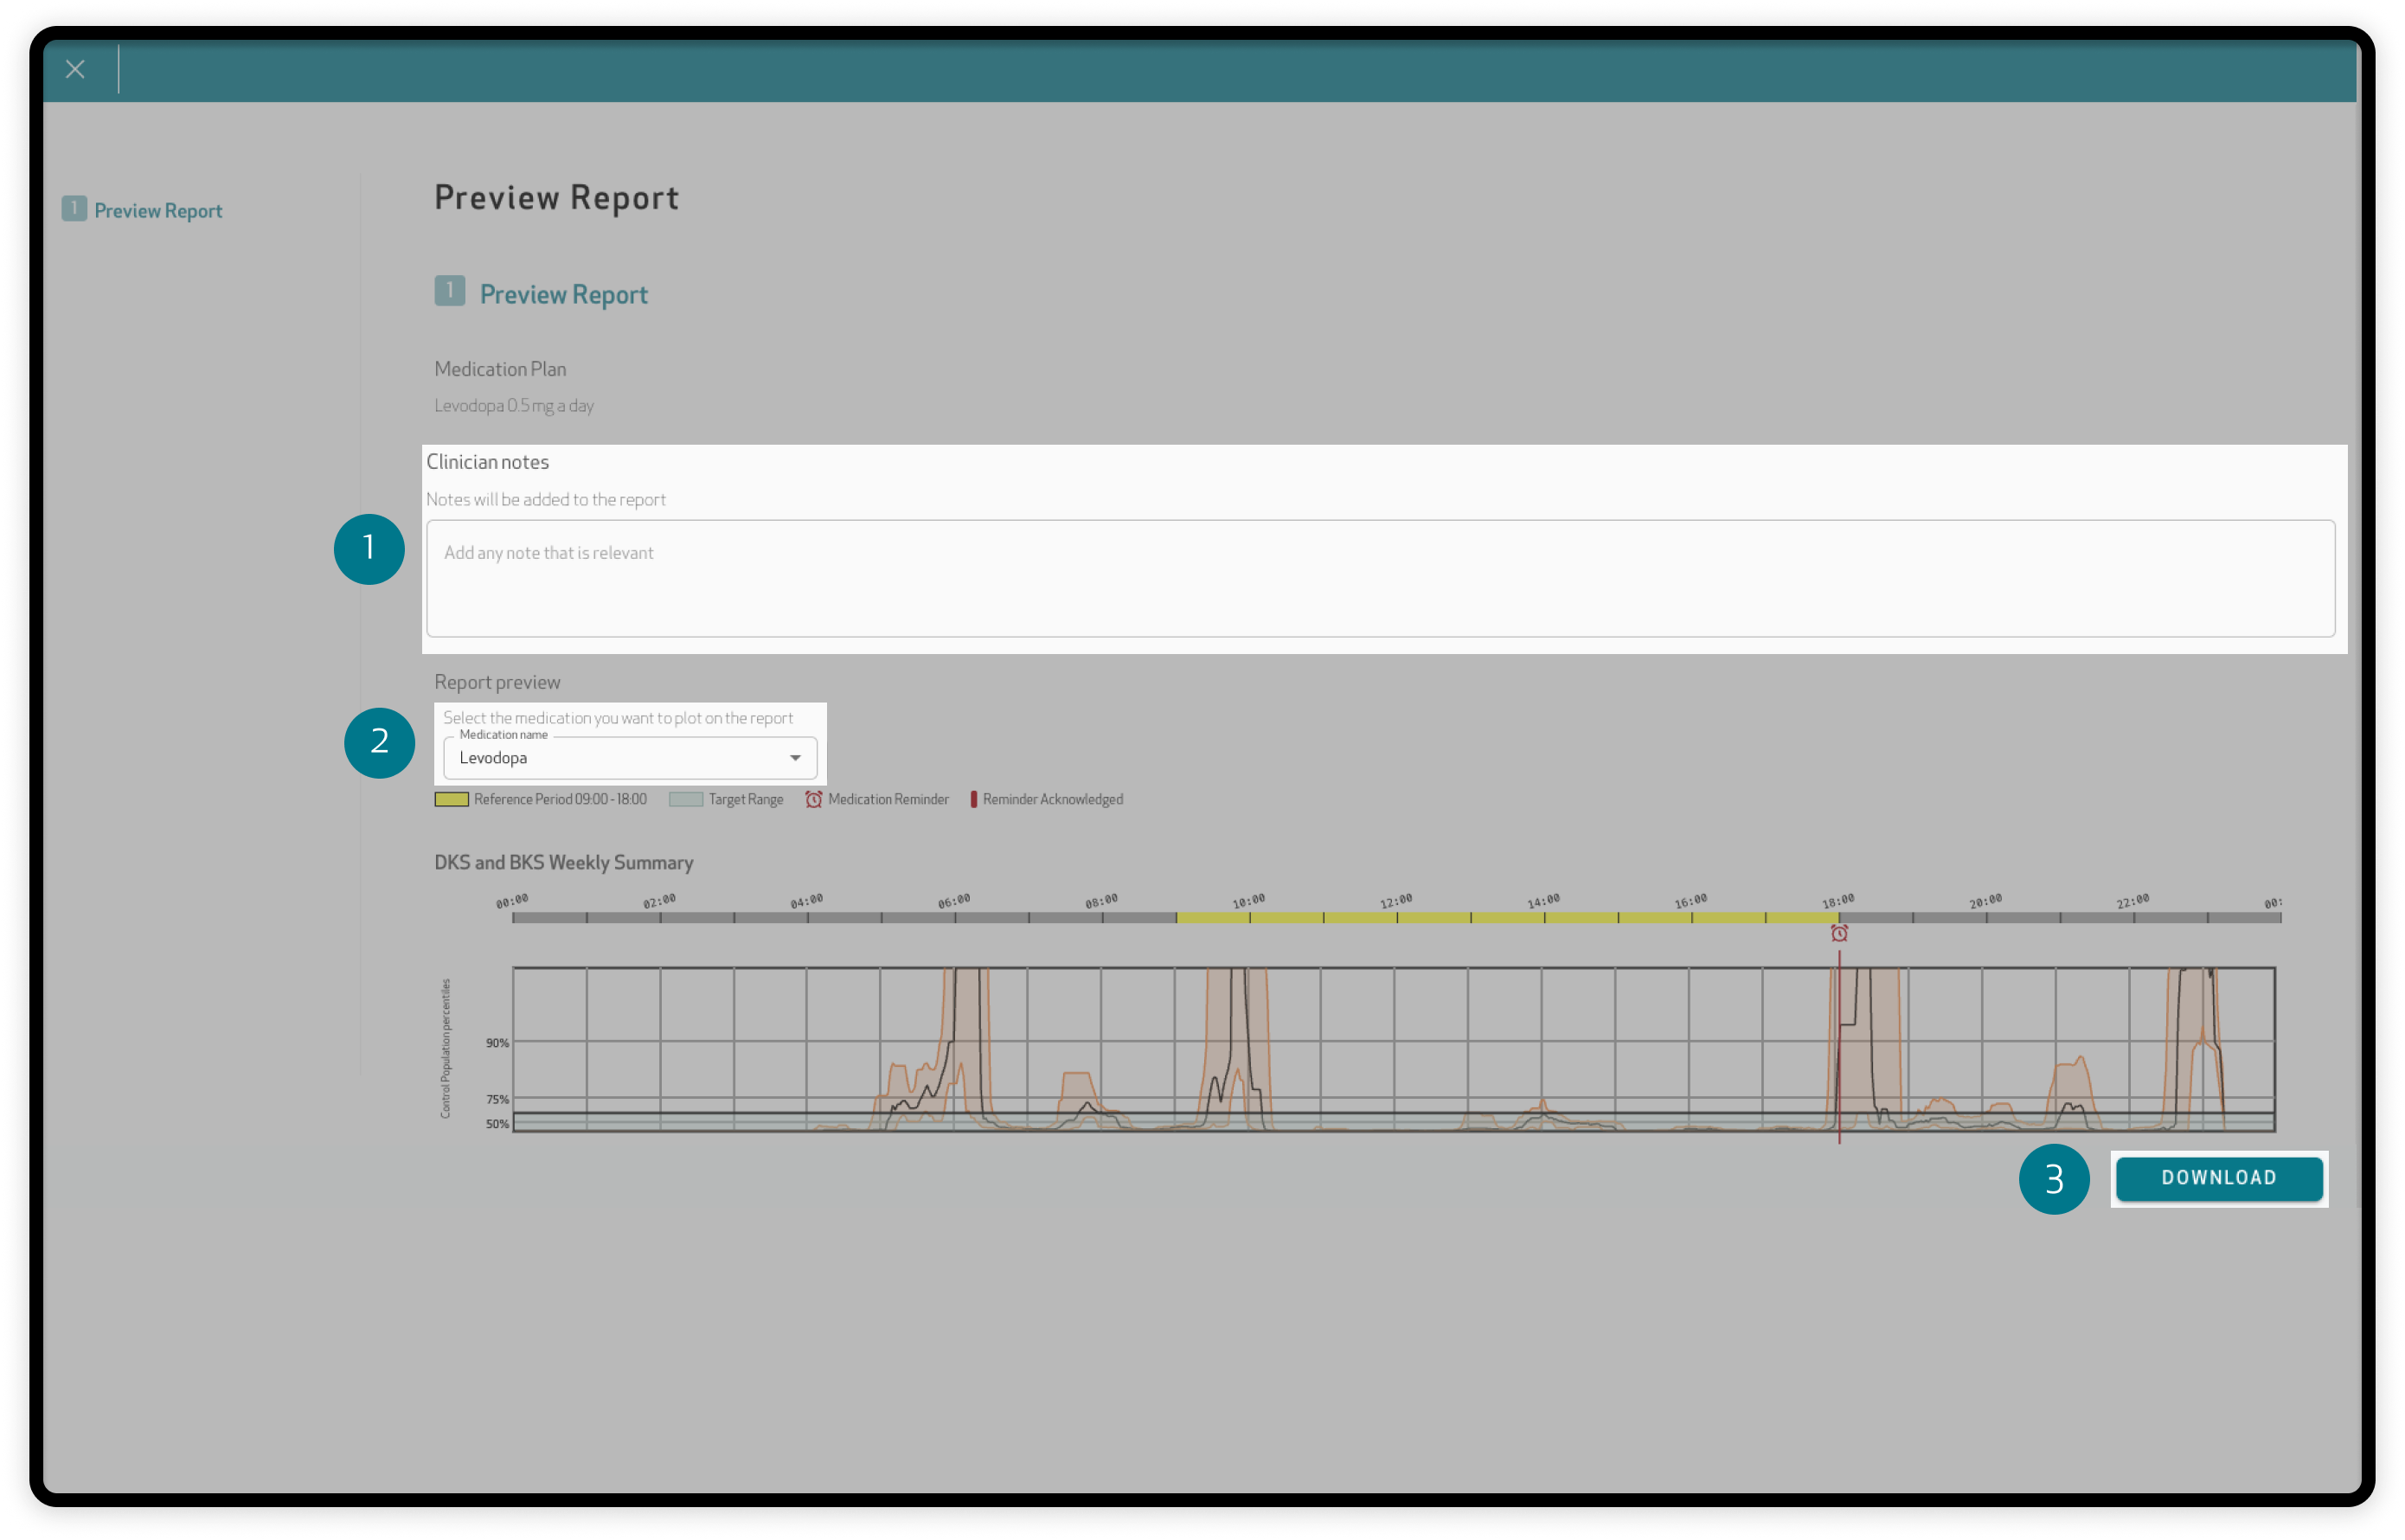Image resolution: width=2405 pixels, height=1540 pixels.
Task: Click the Preview Report section heading
Action: tap(564, 294)
